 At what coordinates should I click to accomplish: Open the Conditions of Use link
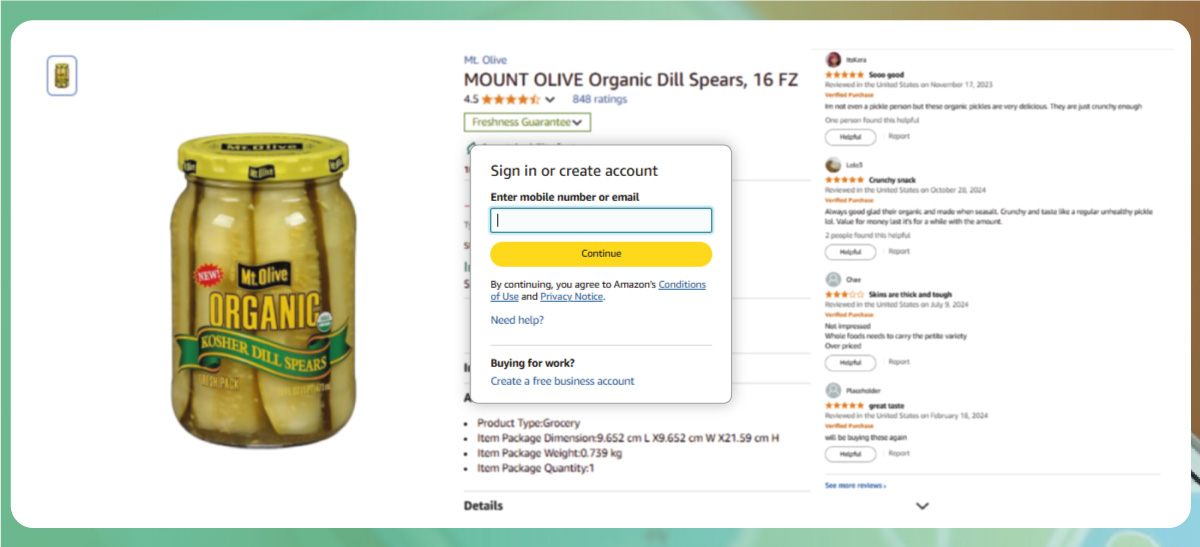[x=681, y=284]
